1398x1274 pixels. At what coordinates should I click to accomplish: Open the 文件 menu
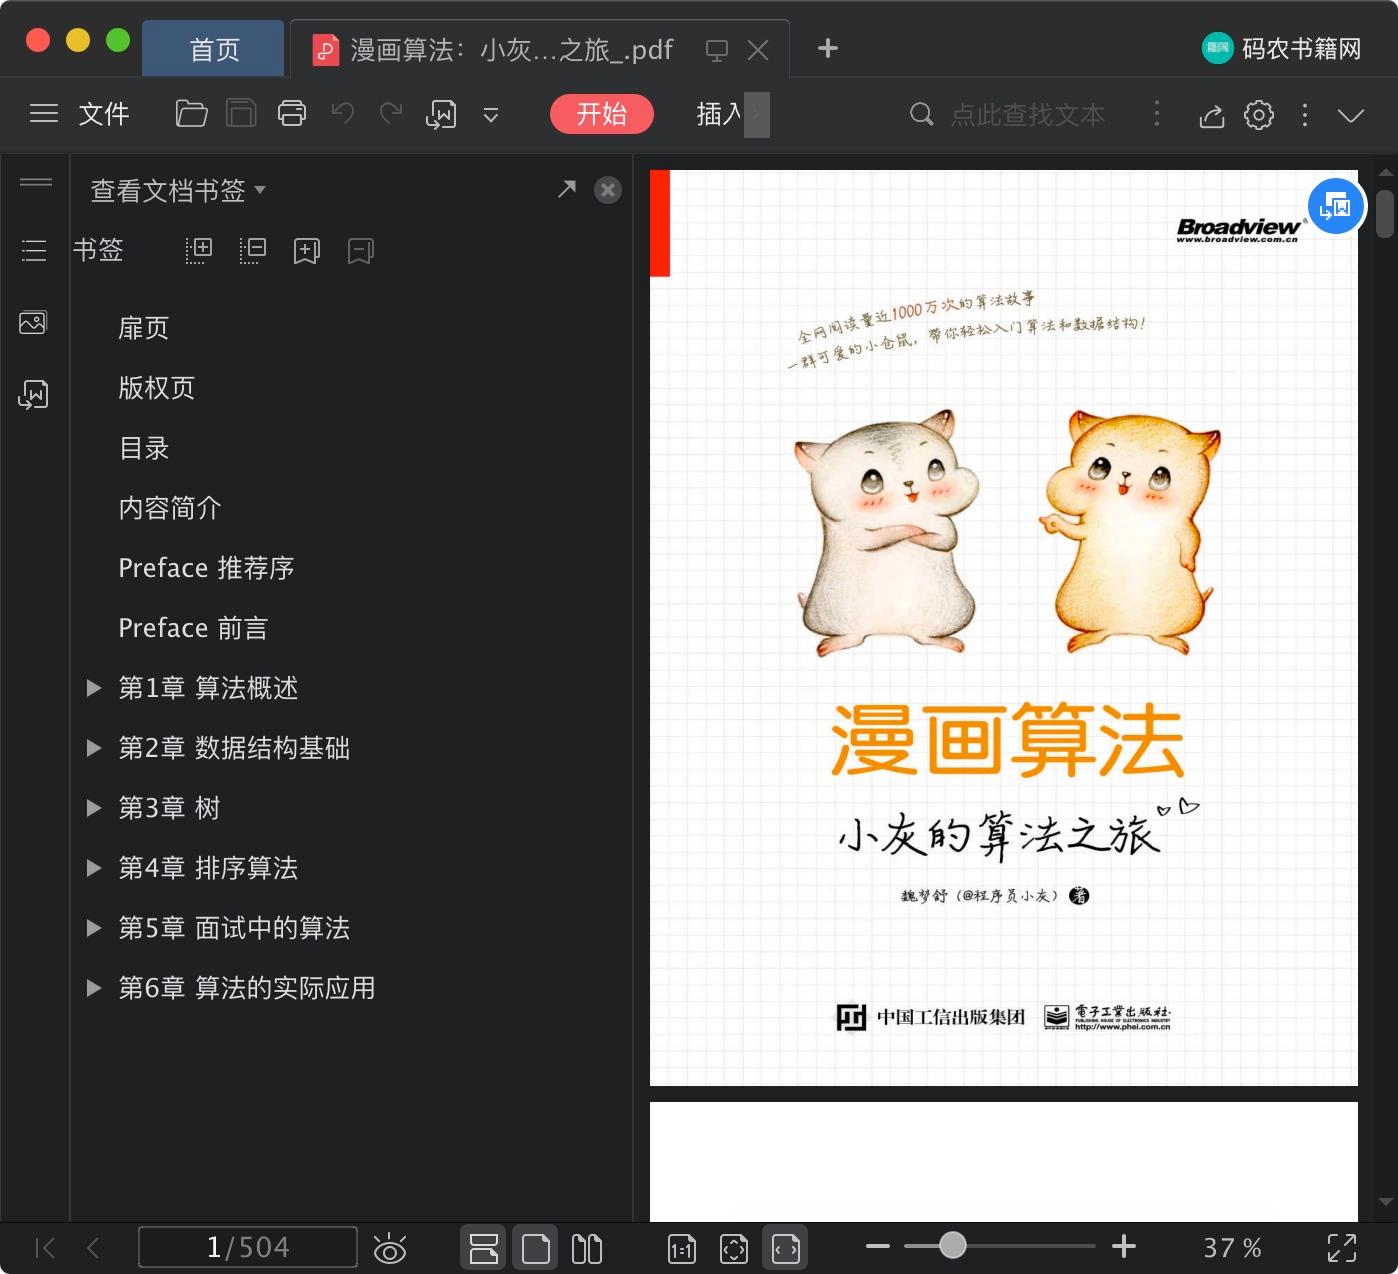(104, 114)
